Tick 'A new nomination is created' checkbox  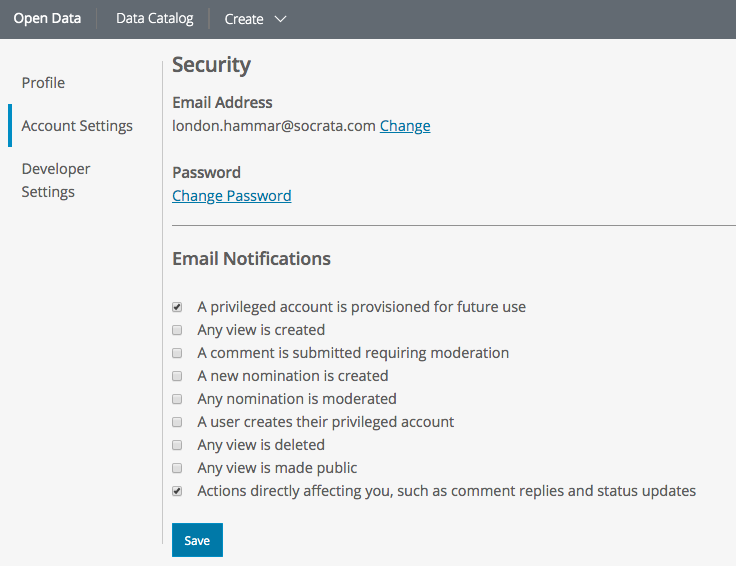pos(177,376)
